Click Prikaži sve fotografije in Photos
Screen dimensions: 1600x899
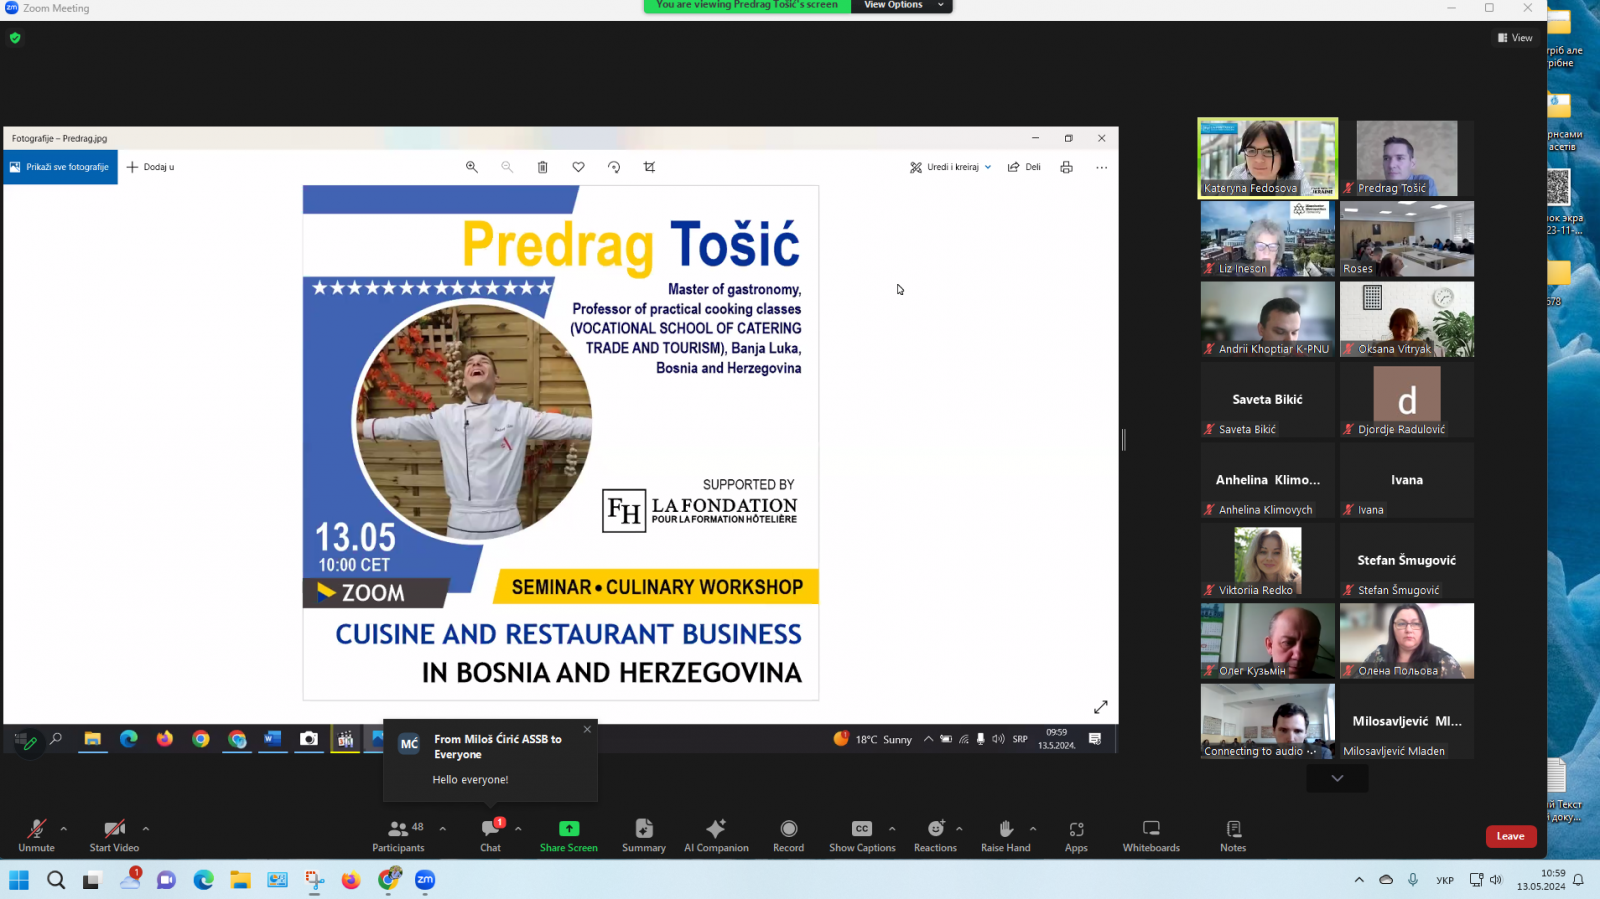pyautogui.click(x=60, y=167)
